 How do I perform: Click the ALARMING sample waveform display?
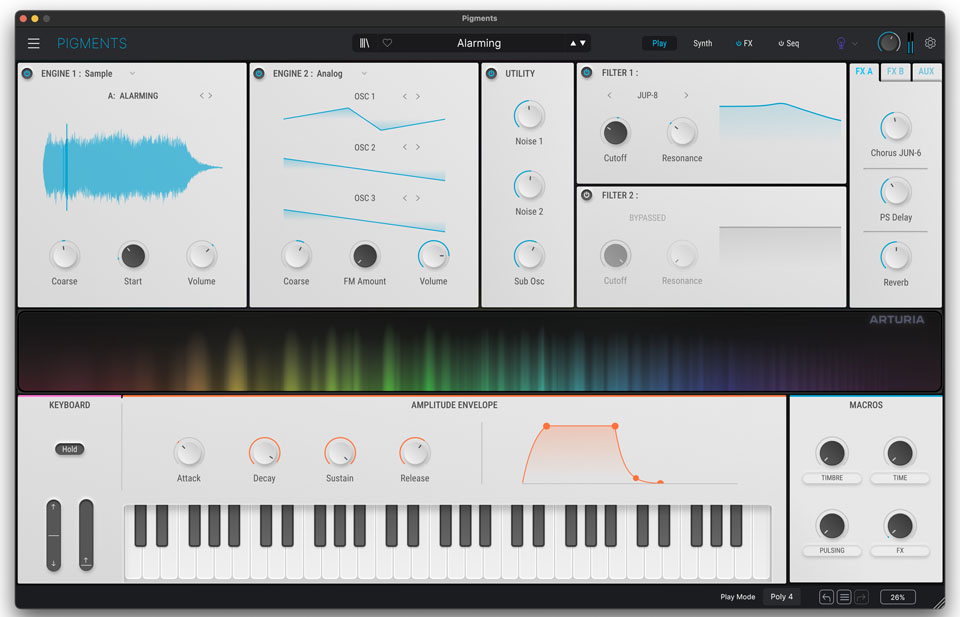132,166
